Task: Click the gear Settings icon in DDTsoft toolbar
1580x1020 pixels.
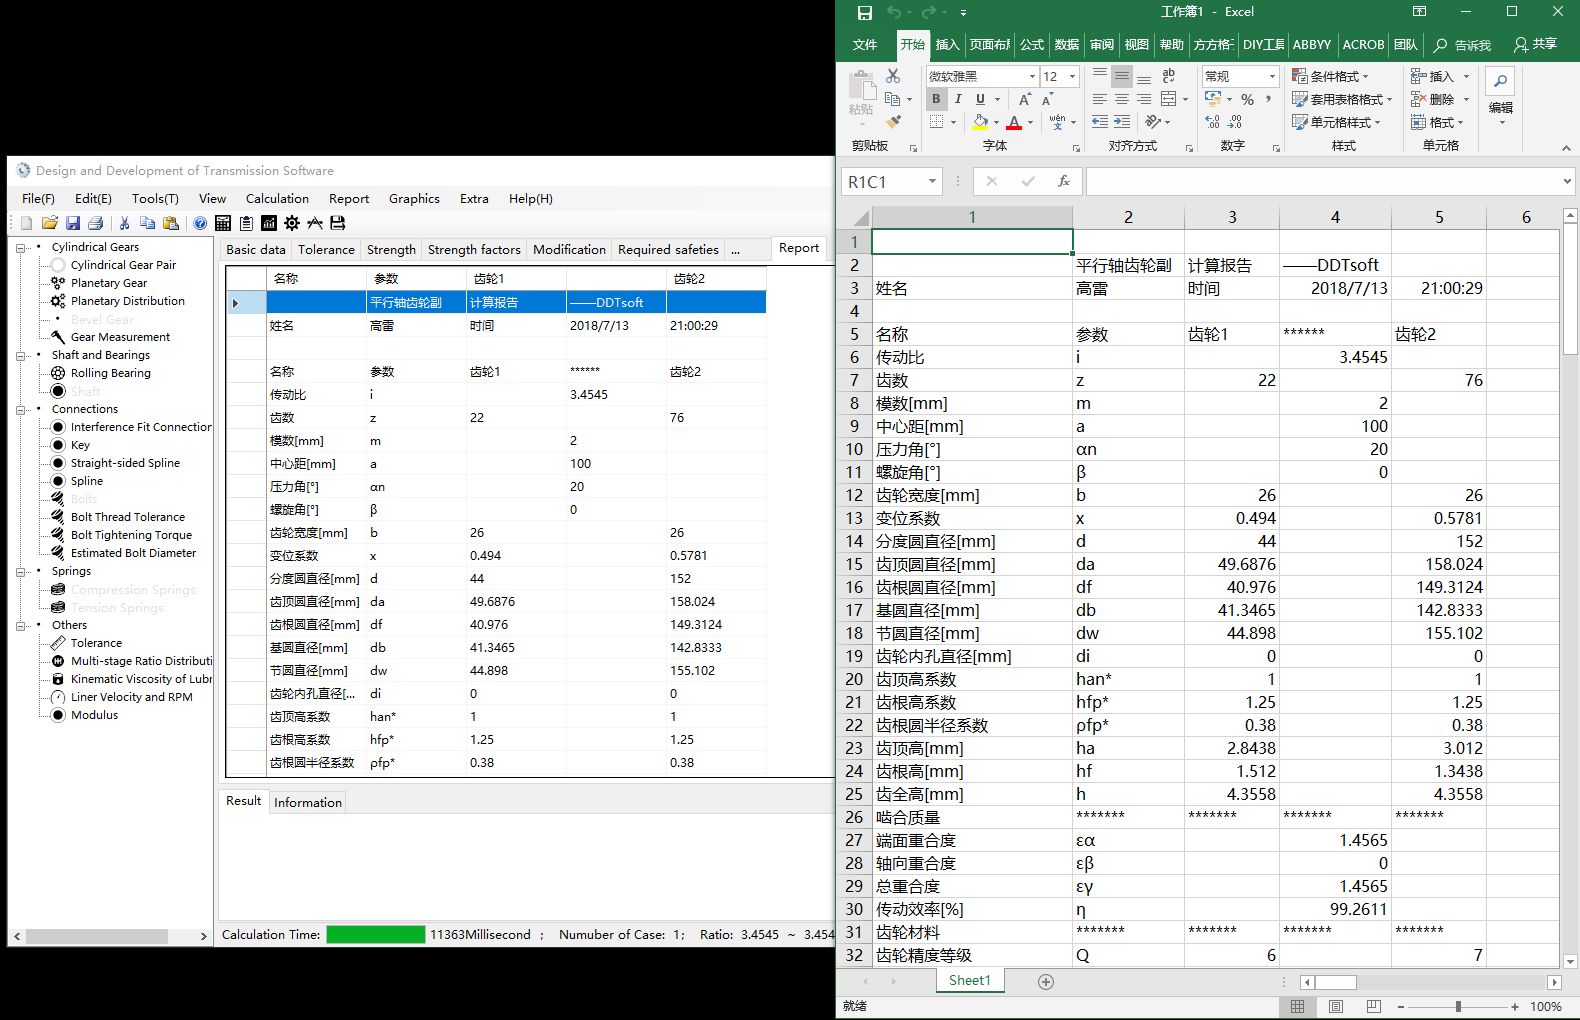Action: pyautogui.click(x=292, y=223)
